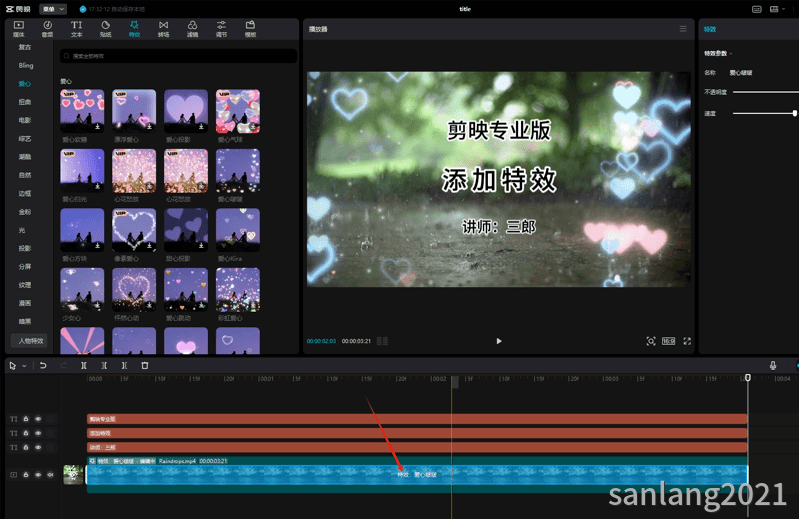799x519 pixels.
Task: Download the 少女心 effect via its arrow icon
Action: [x=97, y=305]
